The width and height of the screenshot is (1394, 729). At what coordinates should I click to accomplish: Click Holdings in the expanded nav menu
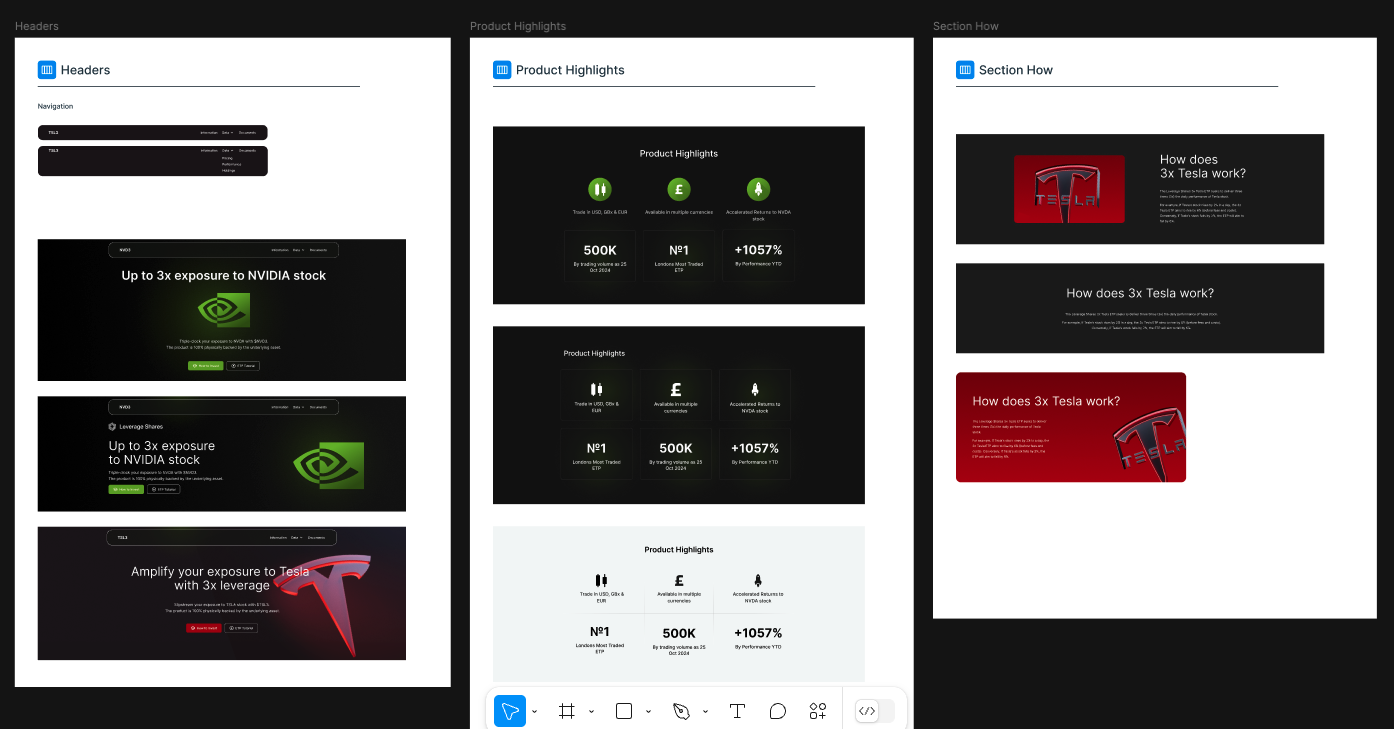(x=228, y=170)
